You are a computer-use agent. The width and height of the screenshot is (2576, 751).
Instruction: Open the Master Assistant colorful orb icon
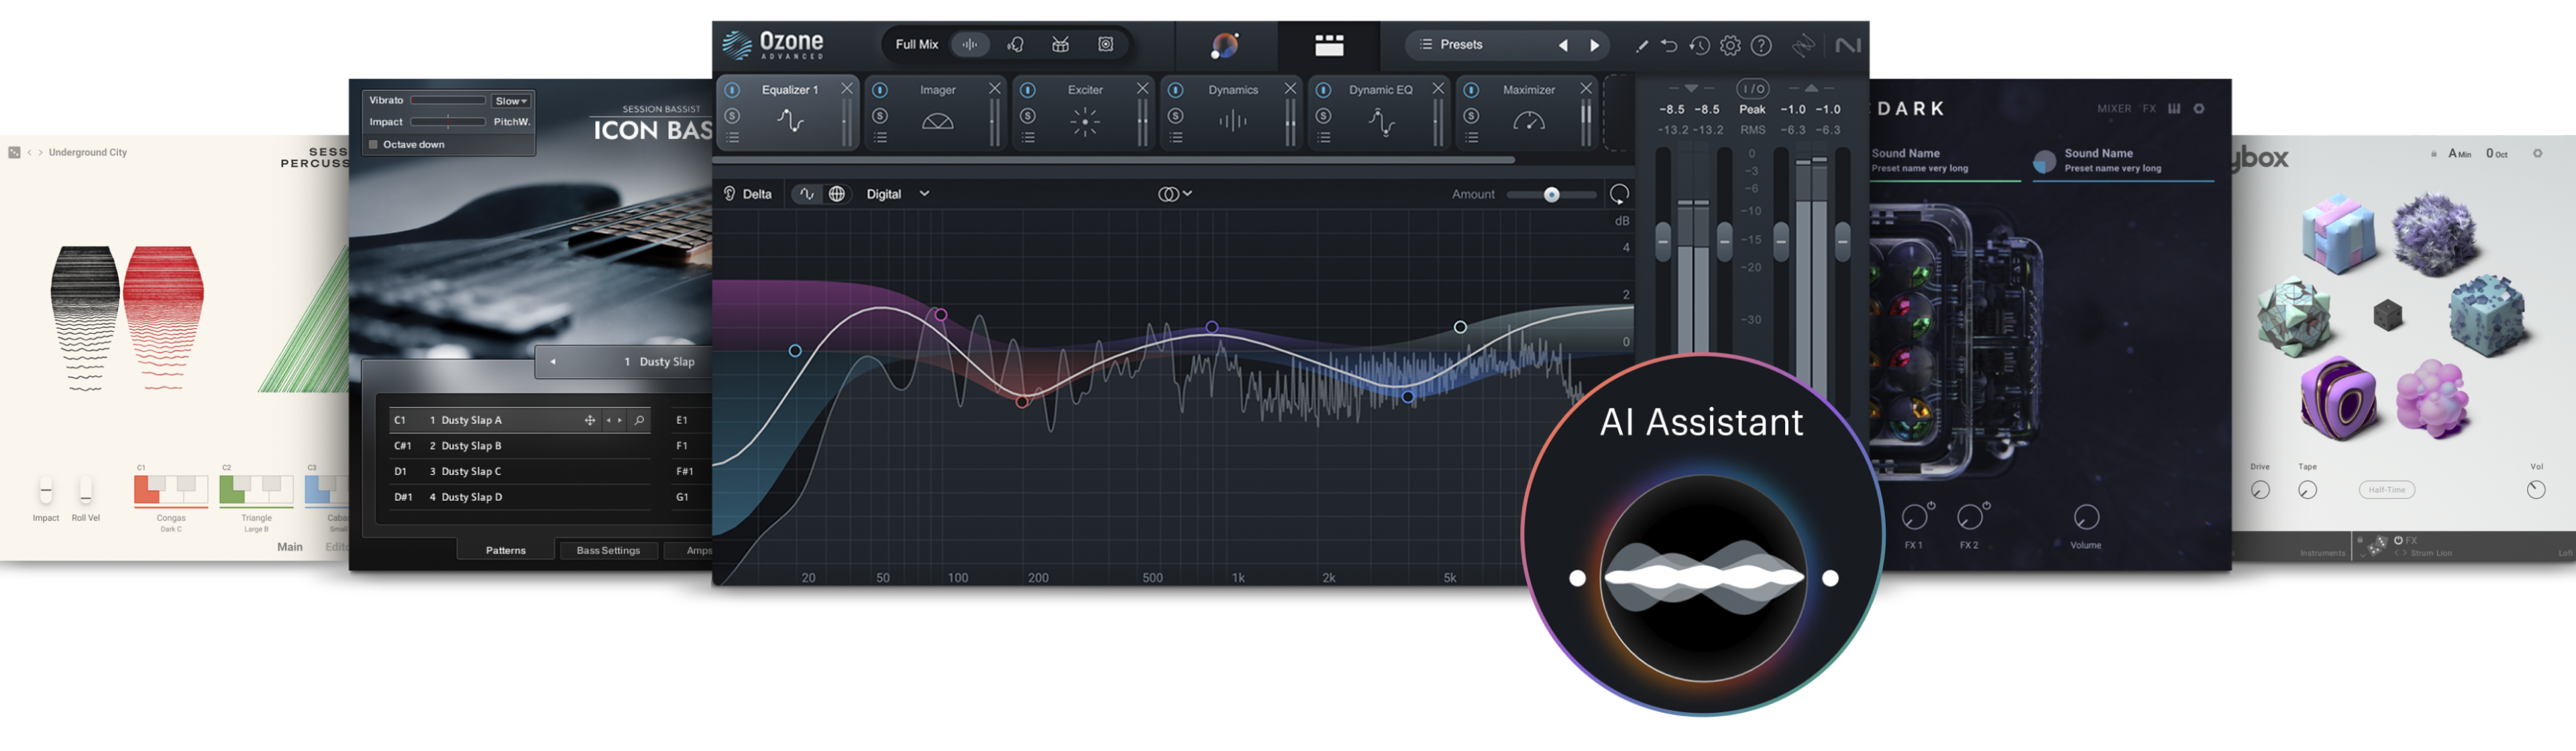coord(1225,45)
